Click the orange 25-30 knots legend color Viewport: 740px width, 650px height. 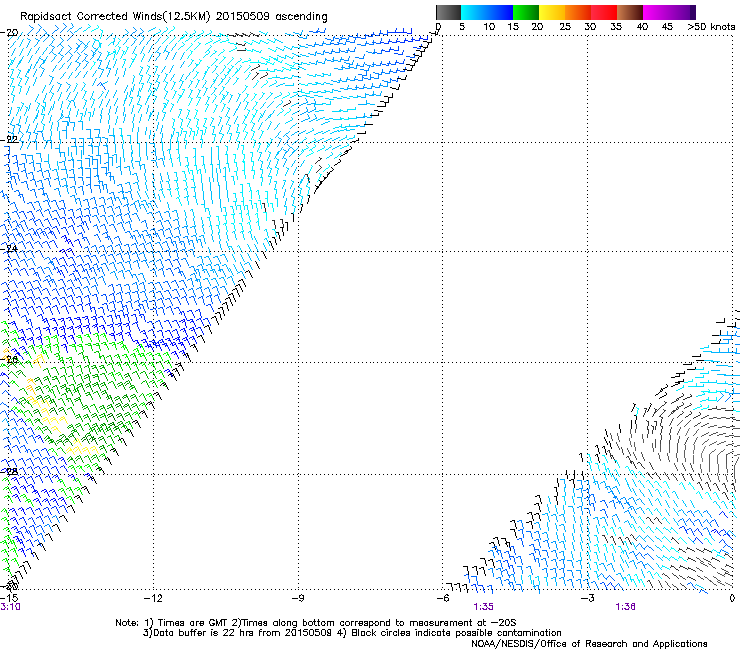578,12
